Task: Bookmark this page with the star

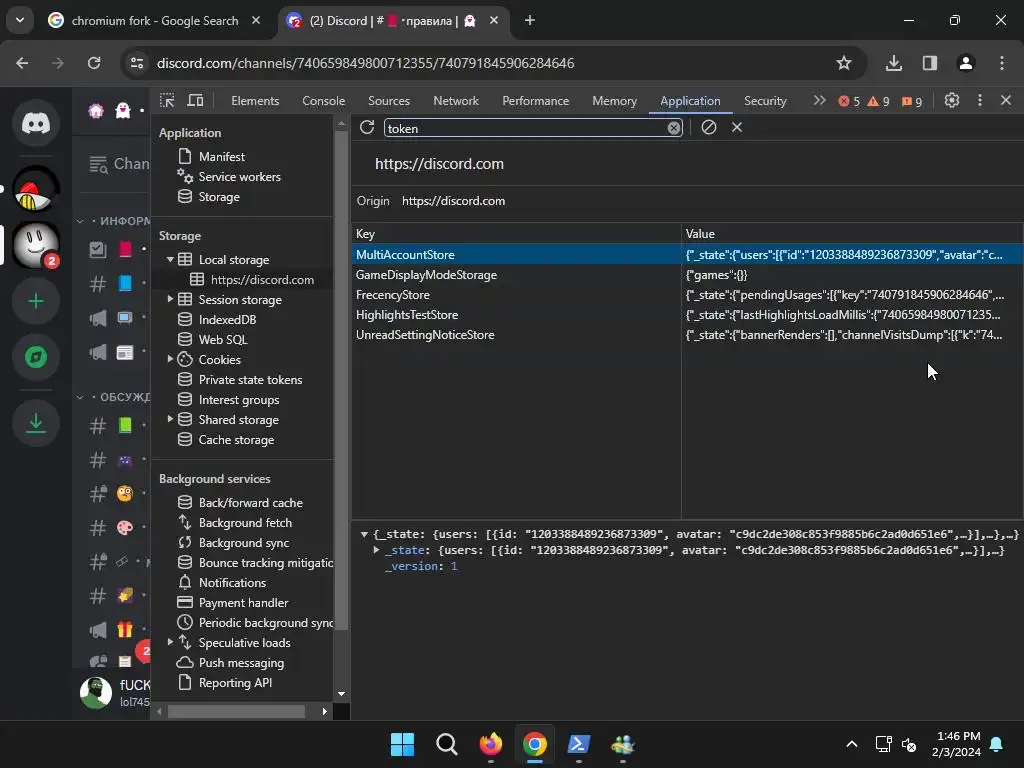Action: point(844,63)
